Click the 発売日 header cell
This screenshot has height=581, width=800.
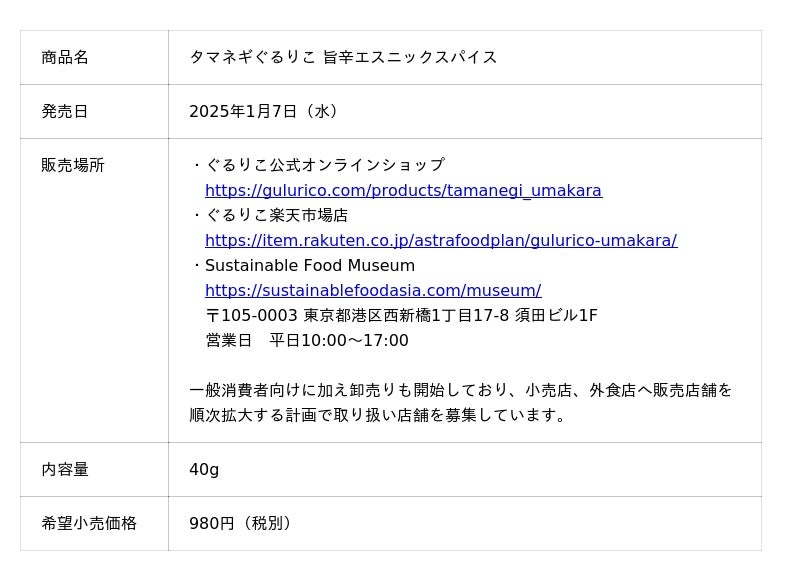pyautogui.click(x=65, y=111)
